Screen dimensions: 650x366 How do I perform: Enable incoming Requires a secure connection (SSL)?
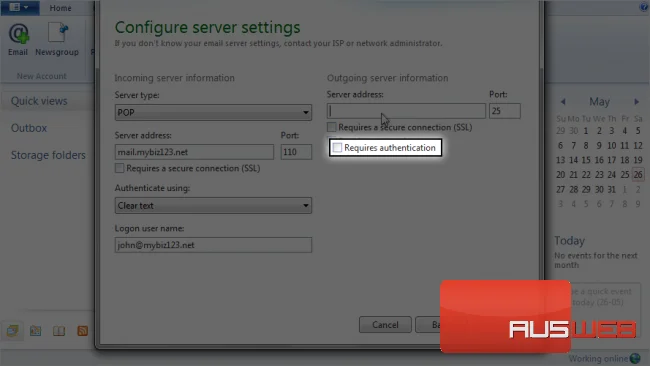119,168
